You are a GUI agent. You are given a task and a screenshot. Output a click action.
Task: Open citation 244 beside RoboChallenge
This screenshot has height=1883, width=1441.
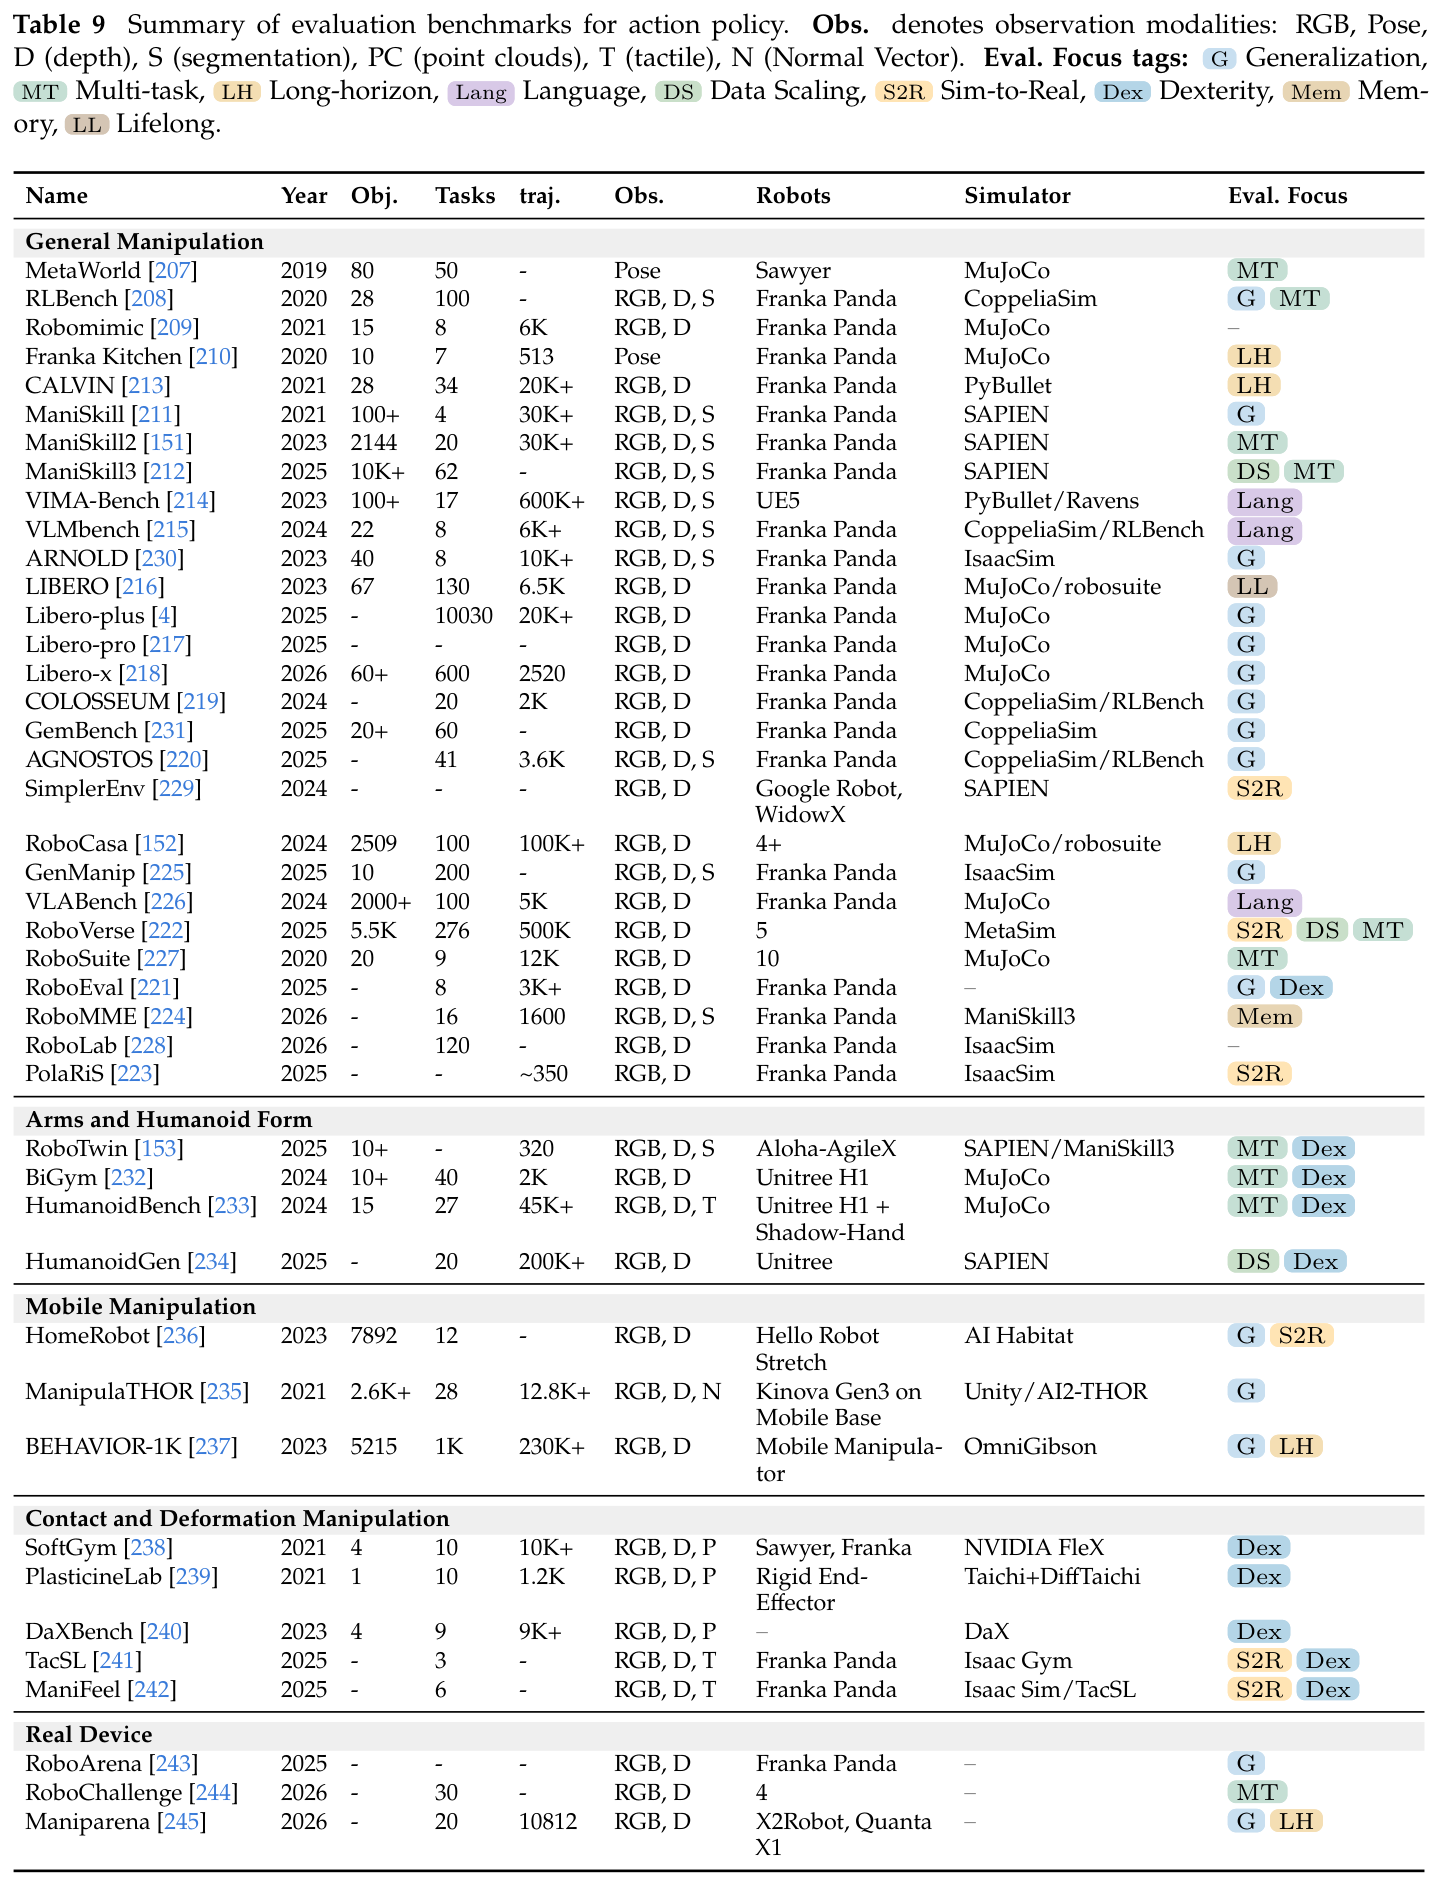click(x=213, y=1793)
